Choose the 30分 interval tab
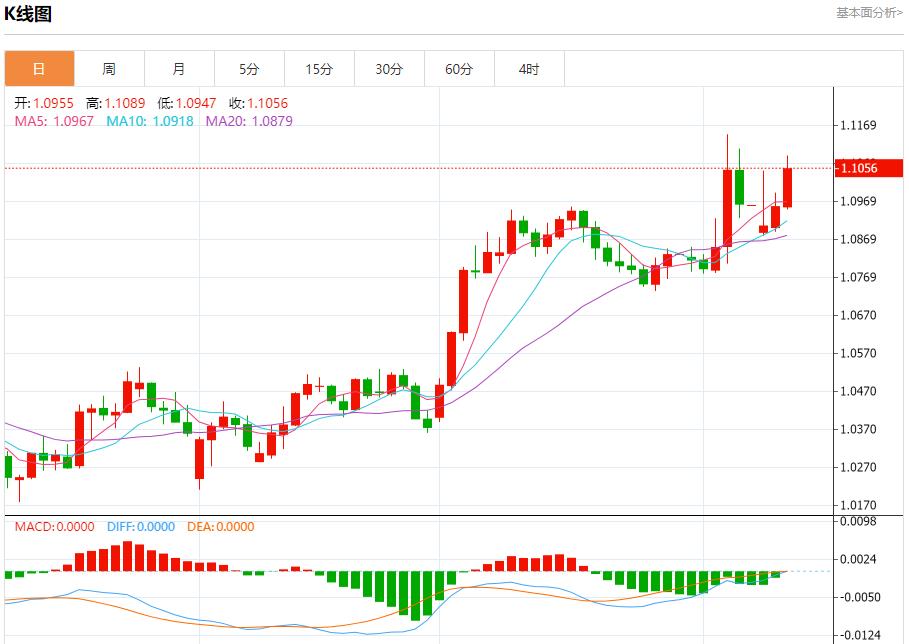This screenshot has width=909, height=644. (389, 69)
